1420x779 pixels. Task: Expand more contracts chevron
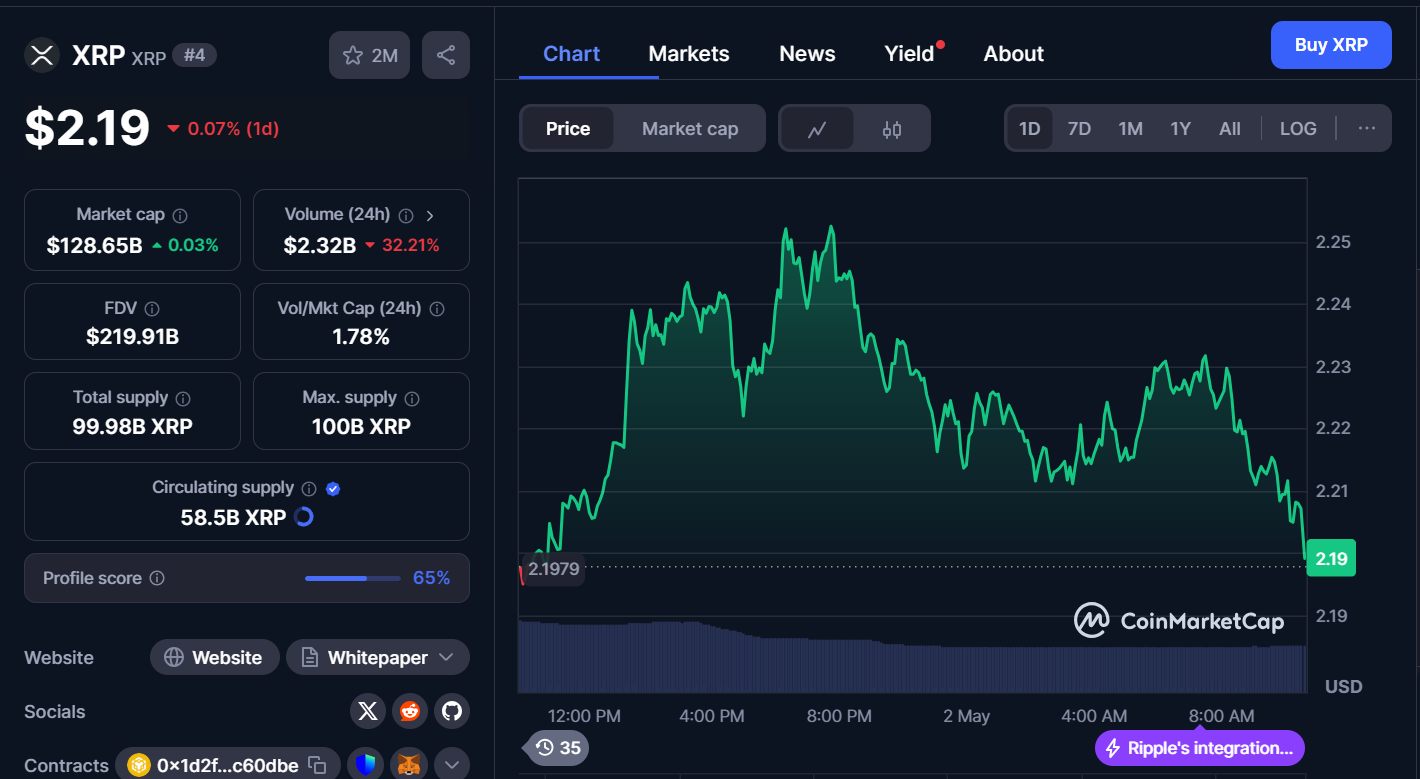(452, 765)
